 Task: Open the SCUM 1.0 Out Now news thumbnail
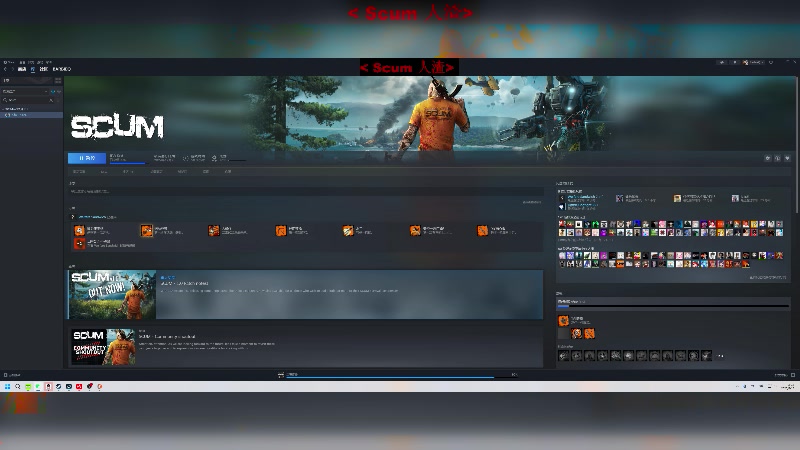[x=112, y=294]
